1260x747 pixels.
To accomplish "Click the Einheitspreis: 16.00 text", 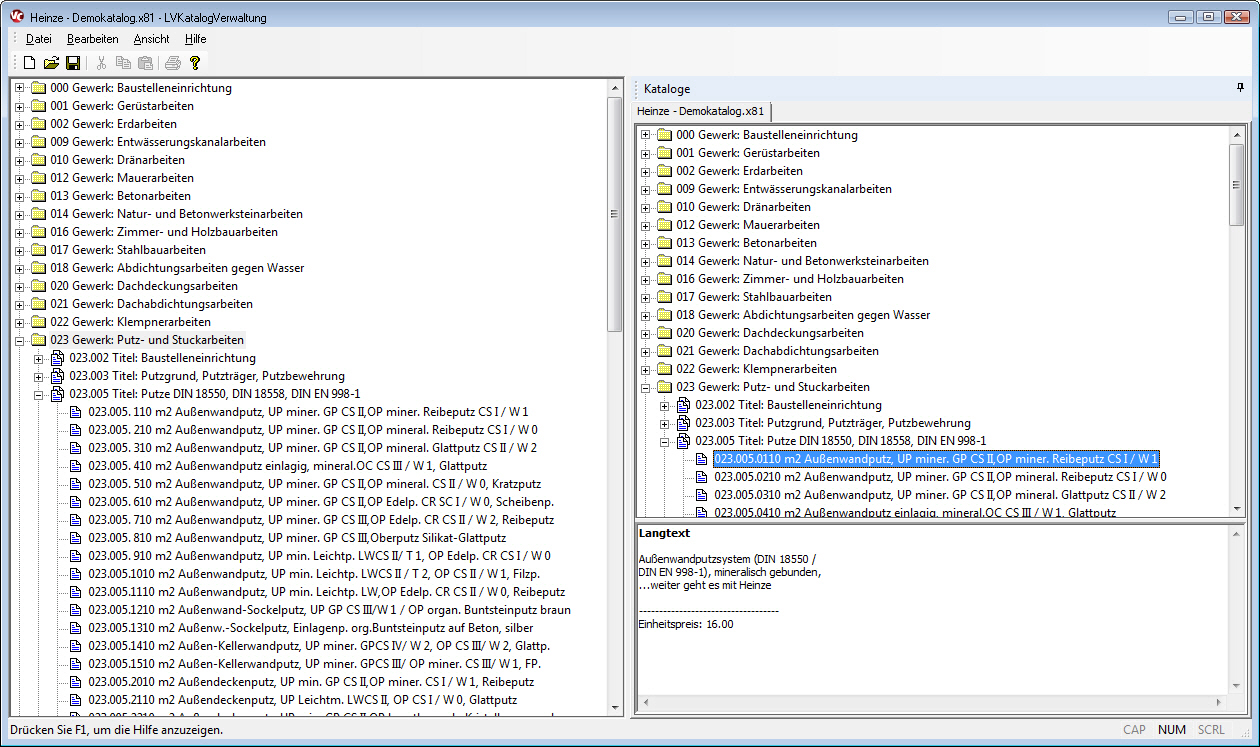I will tap(686, 624).
